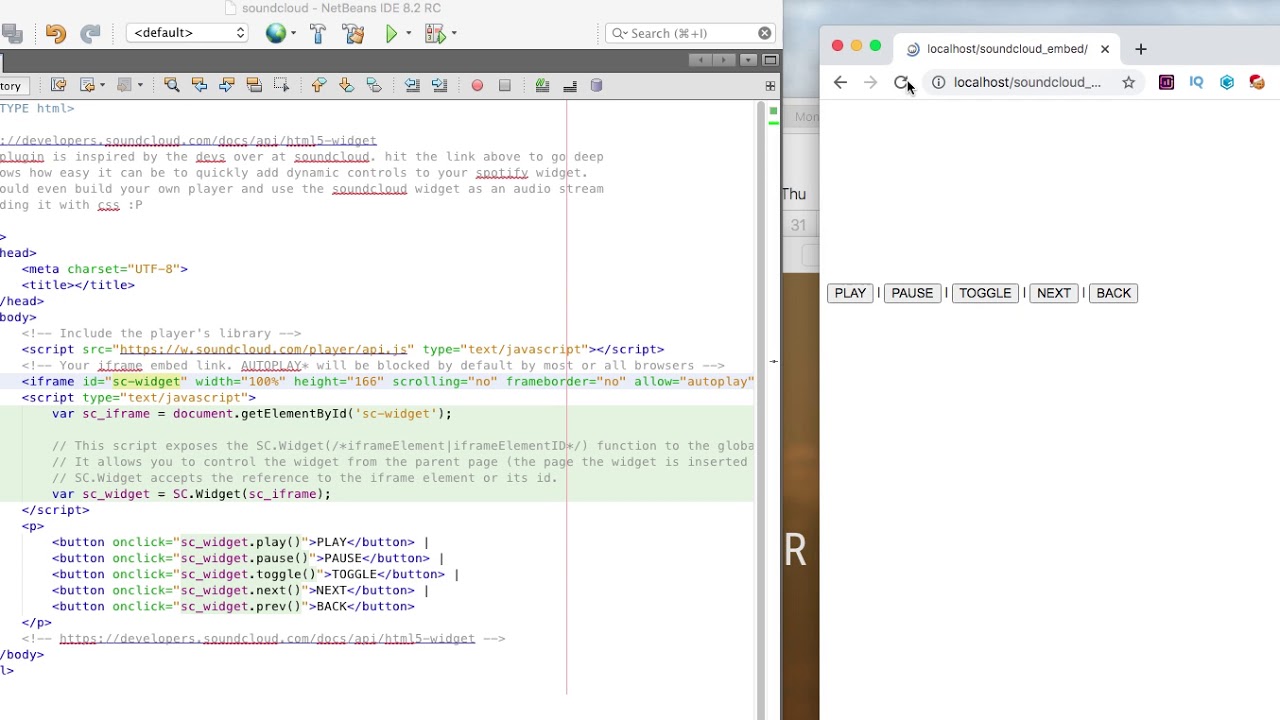1280x720 pixels.
Task: Open the Run Project dropdown arrow
Action: [408, 33]
